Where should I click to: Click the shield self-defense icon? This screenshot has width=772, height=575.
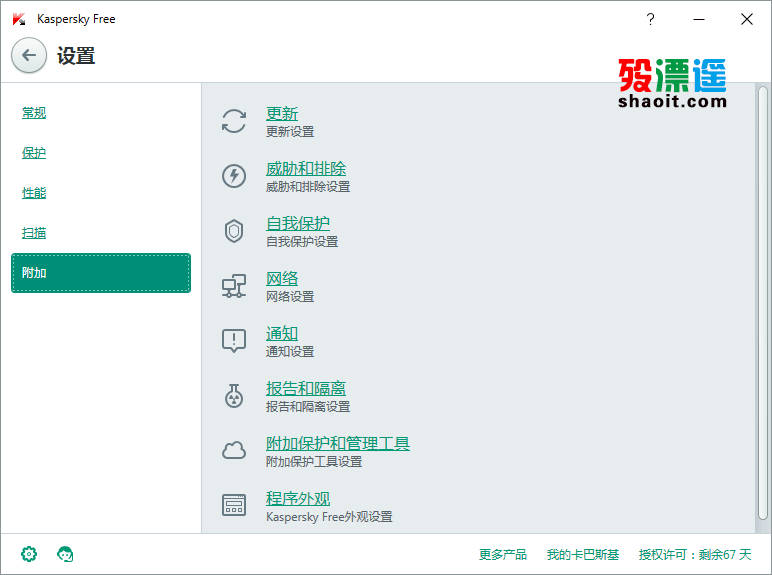[x=234, y=230]
